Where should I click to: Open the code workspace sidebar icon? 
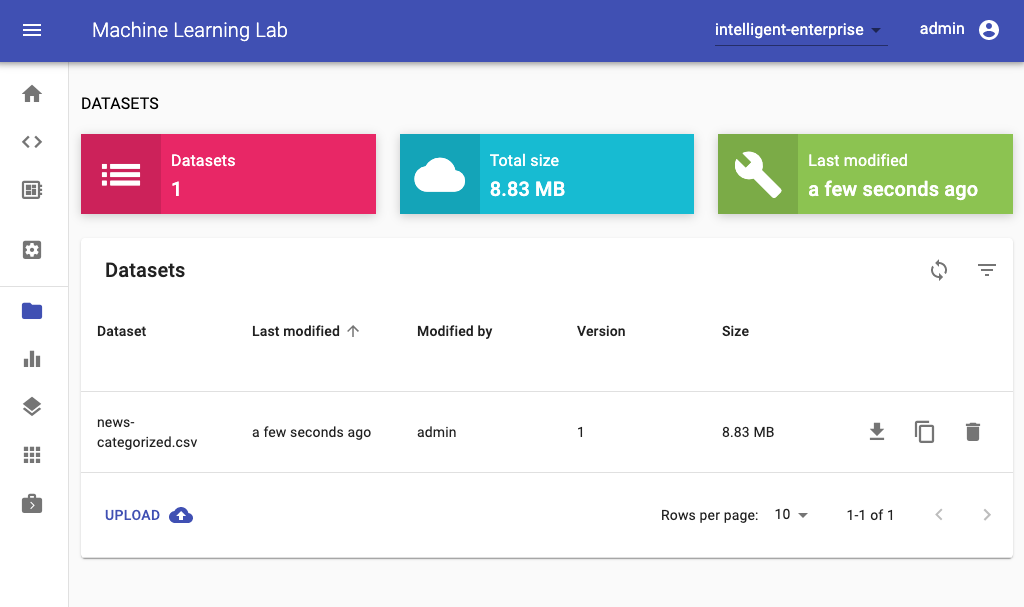(32, 142)
